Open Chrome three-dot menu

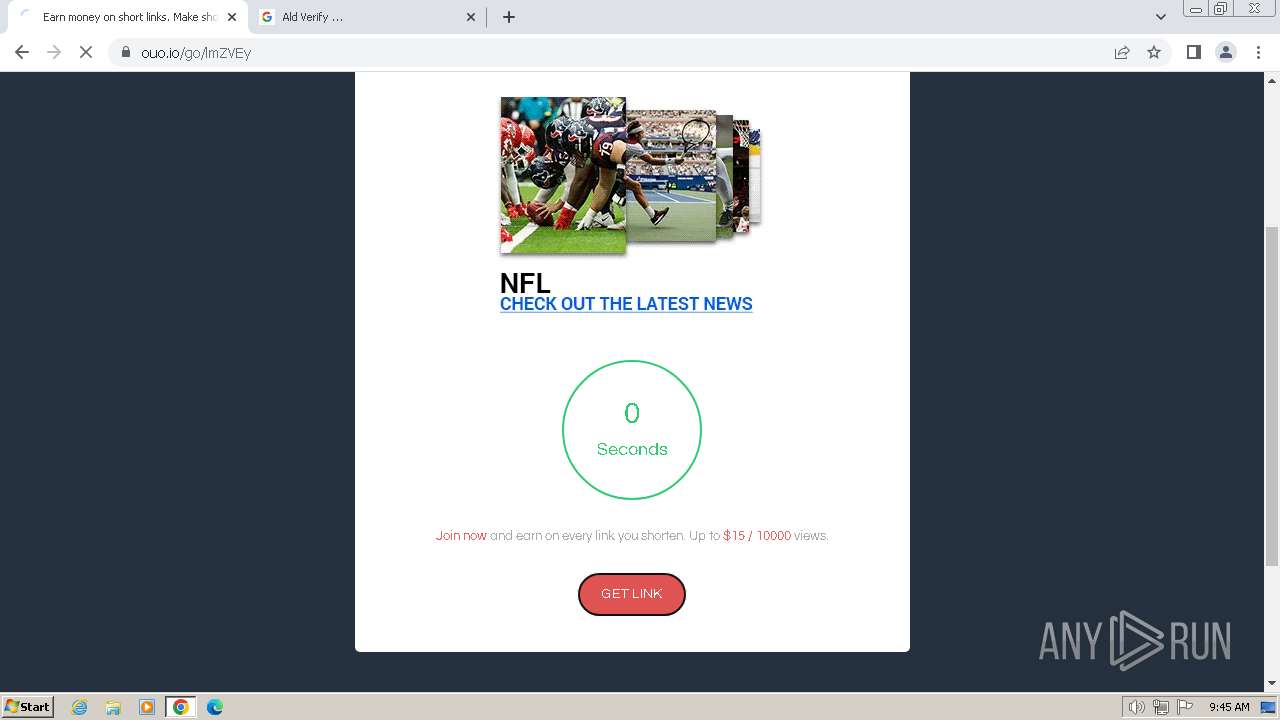pos(1258,52)
